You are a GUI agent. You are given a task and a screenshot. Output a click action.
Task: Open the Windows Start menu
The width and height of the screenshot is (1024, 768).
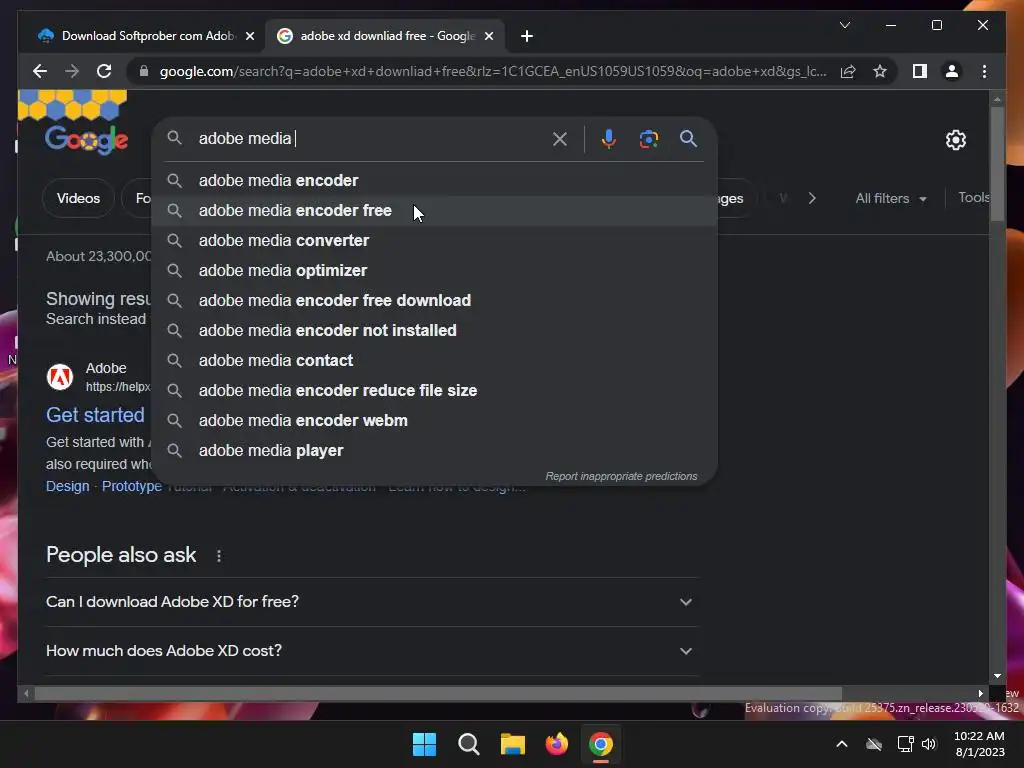pyautogui.click(x=424, y=744)
